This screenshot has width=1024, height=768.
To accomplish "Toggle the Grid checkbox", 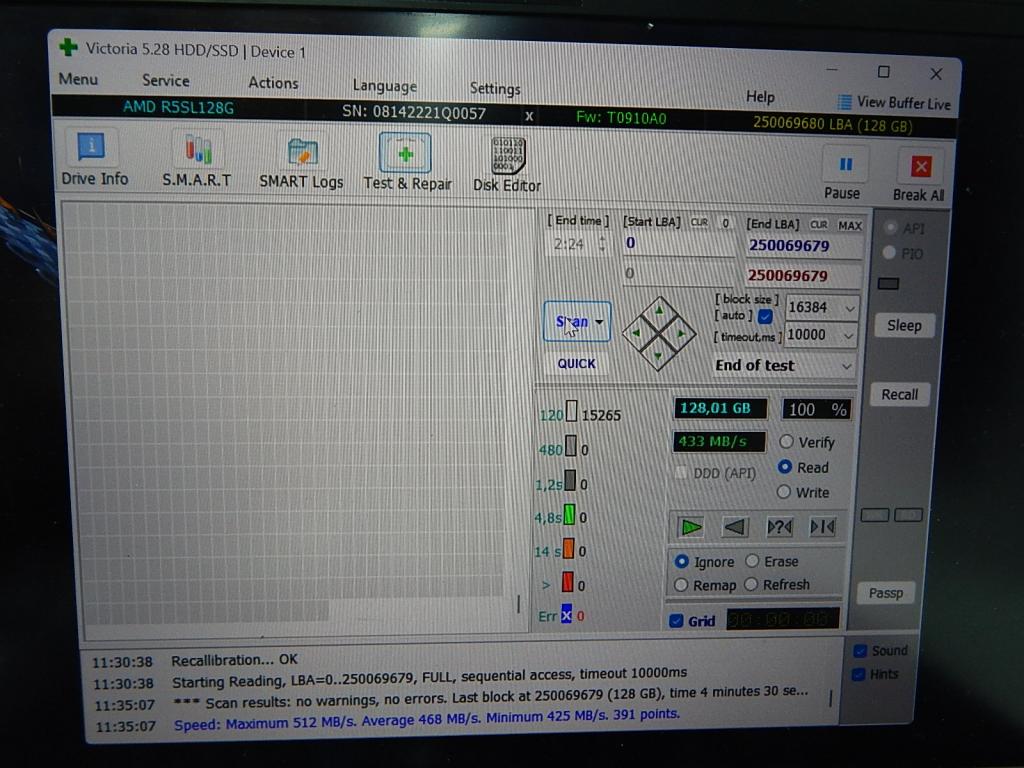I will (x=677, y=620).
